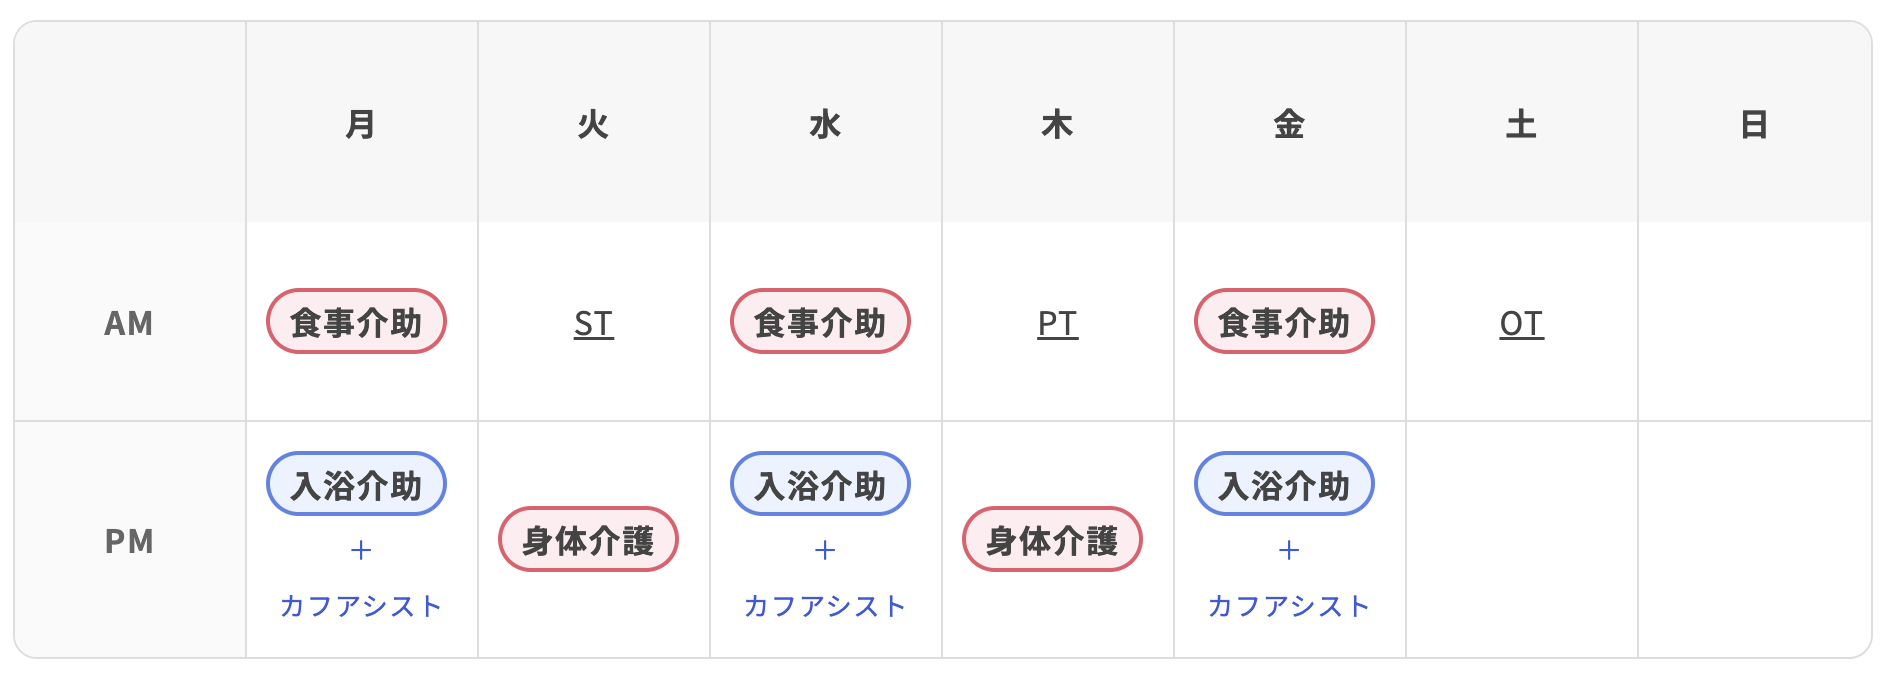Viewport: 1890px width, 676px height.
Task: Select Wednesday AM 食事介助 badge
Action: pos(820,322)
